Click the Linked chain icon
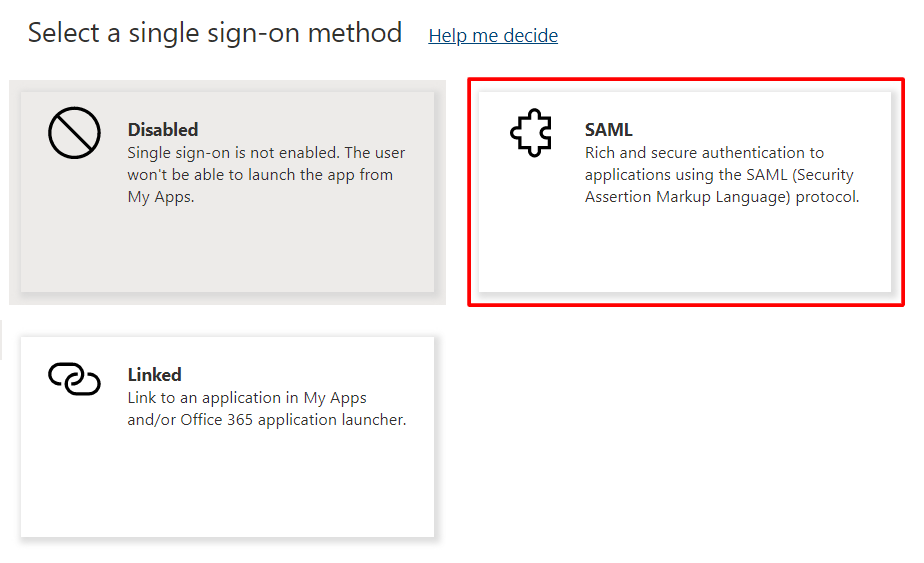This screenshot has width=924, height=563. click(x=74, y=379)
